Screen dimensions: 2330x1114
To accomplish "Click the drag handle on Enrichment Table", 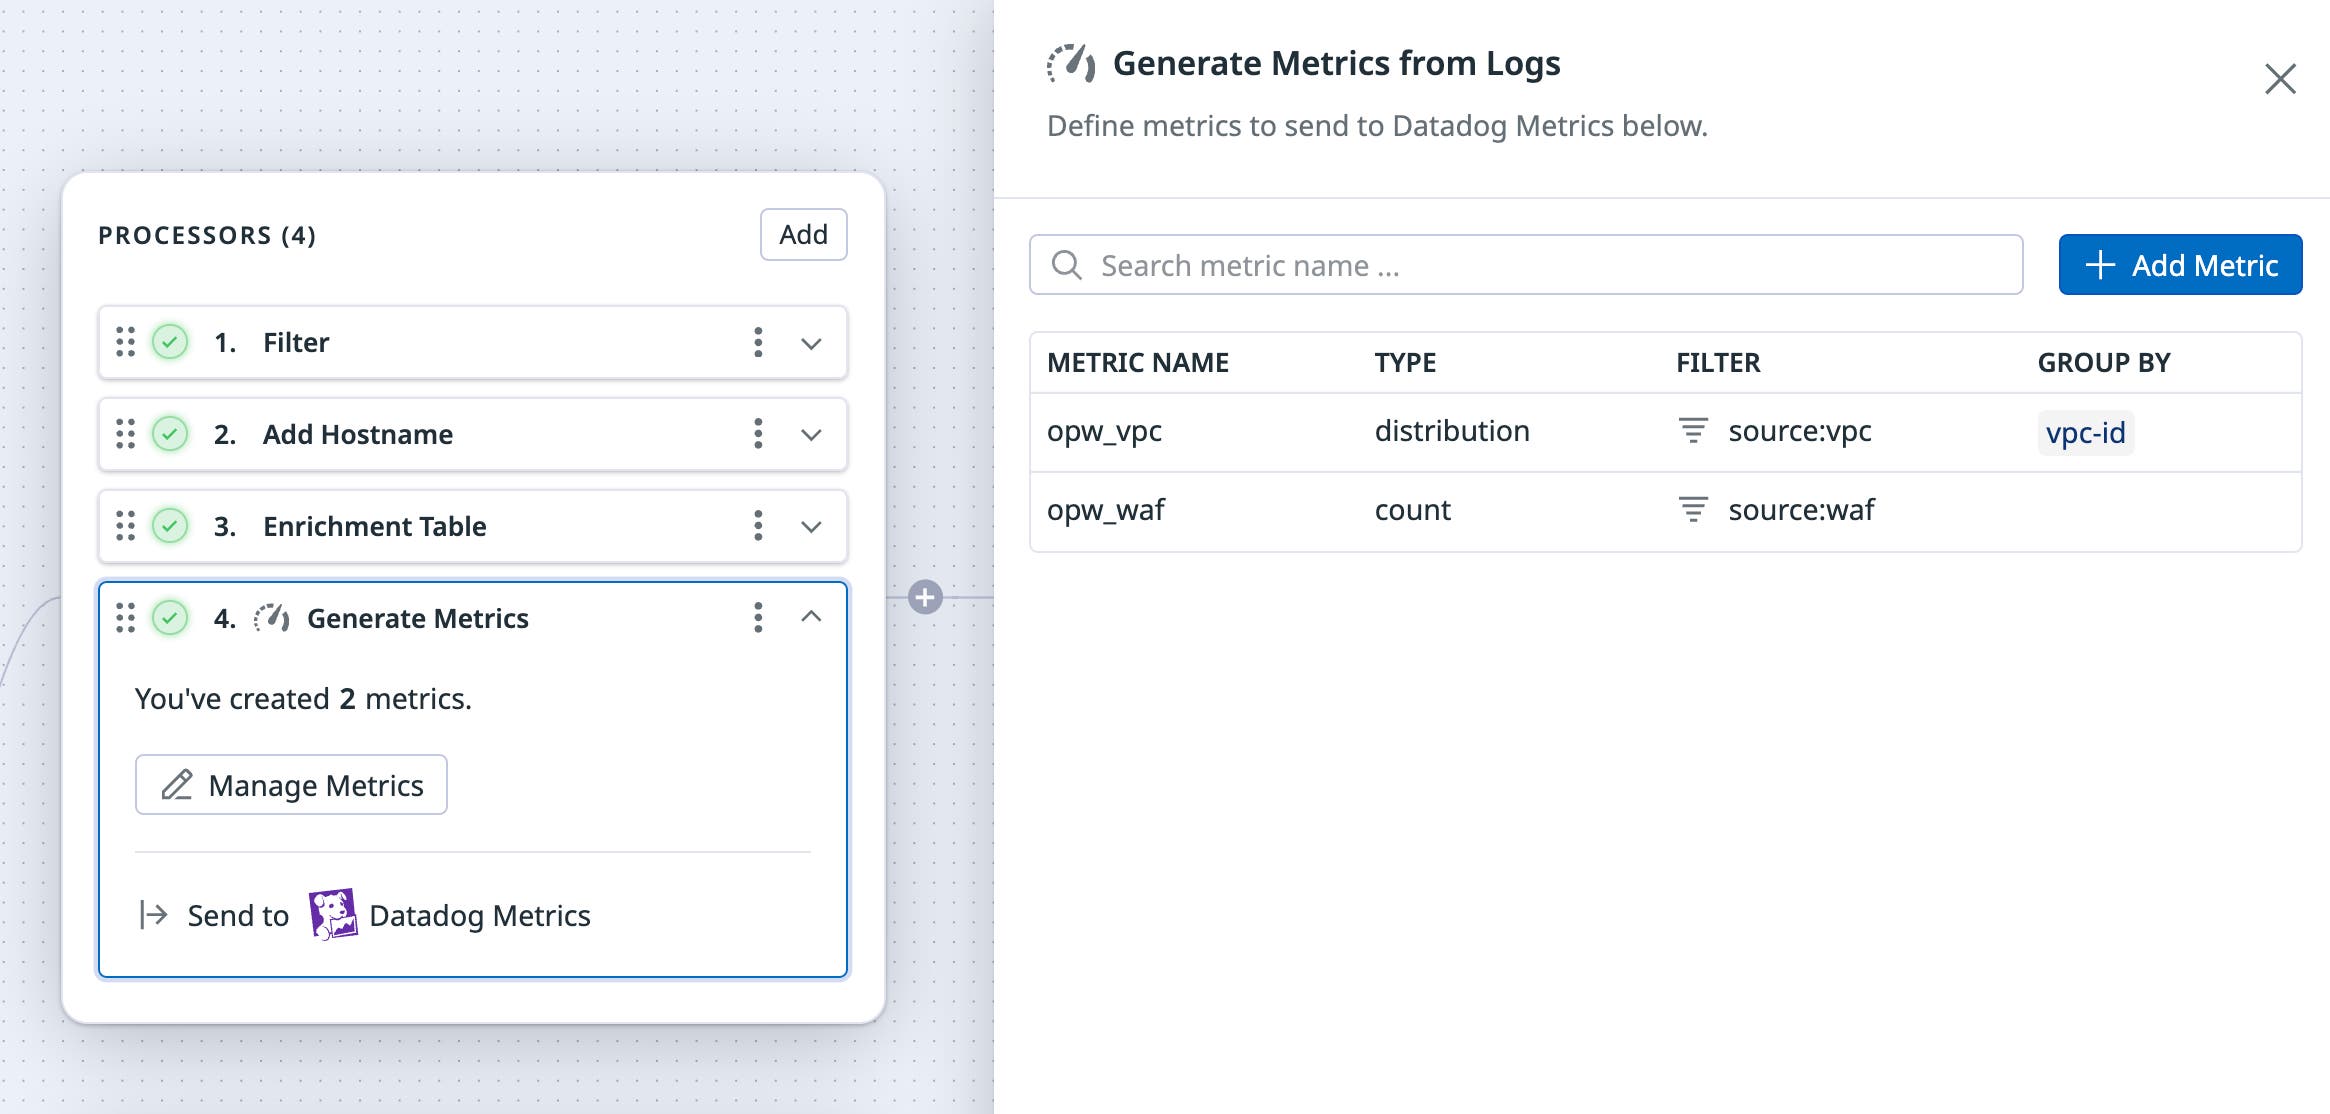I will [125, 526].
